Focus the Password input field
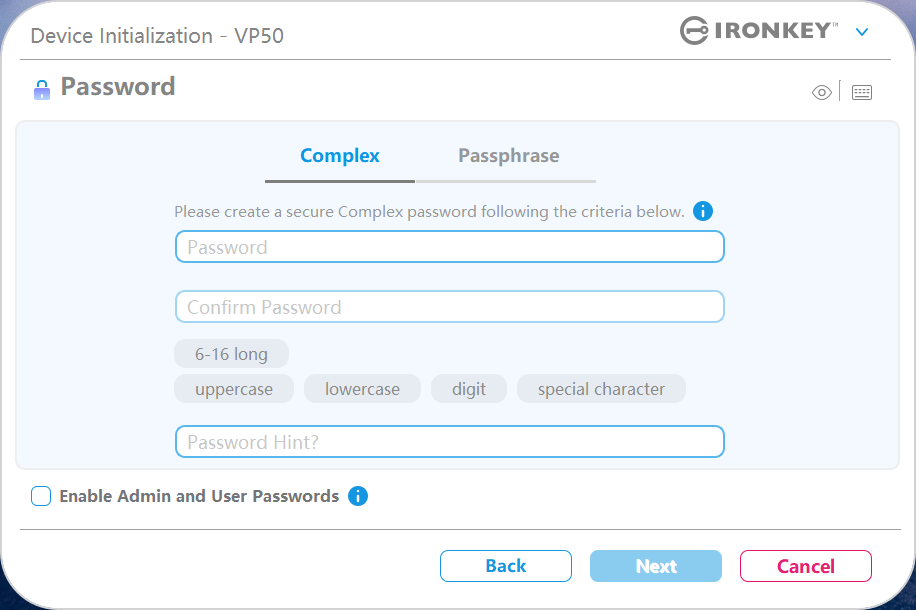This screenshot has width=916, height=610. coord(449,247)
